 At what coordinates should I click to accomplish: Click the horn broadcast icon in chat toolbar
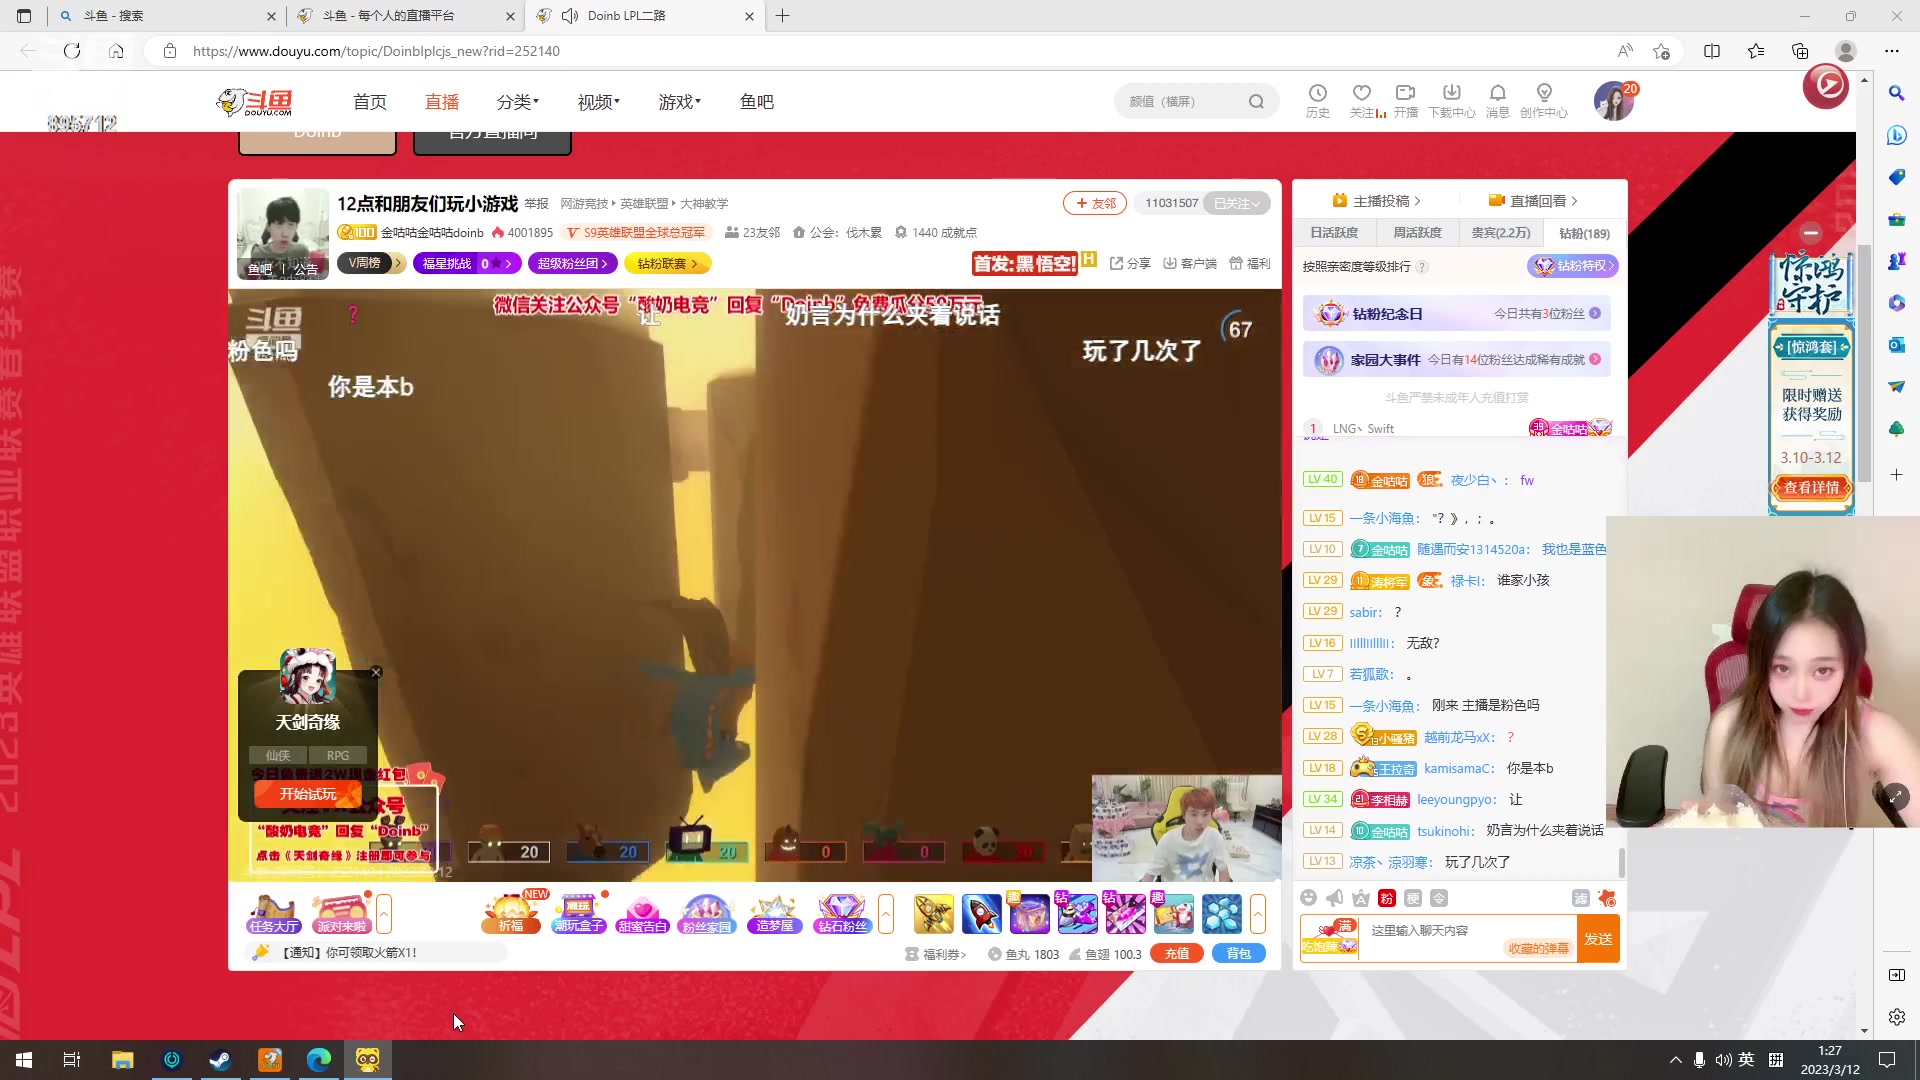coord(1334,898)
